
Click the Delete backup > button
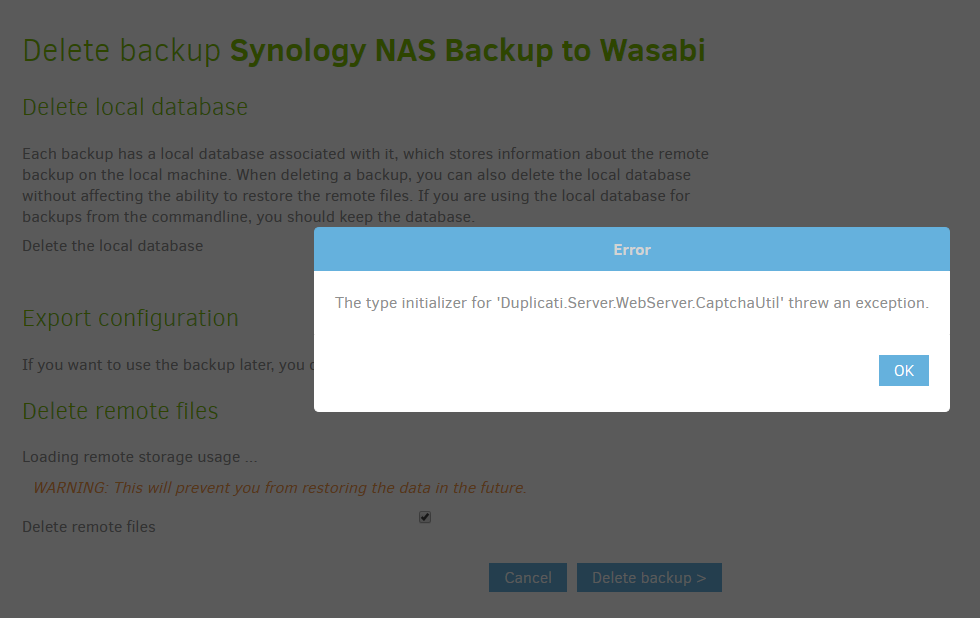649,577
